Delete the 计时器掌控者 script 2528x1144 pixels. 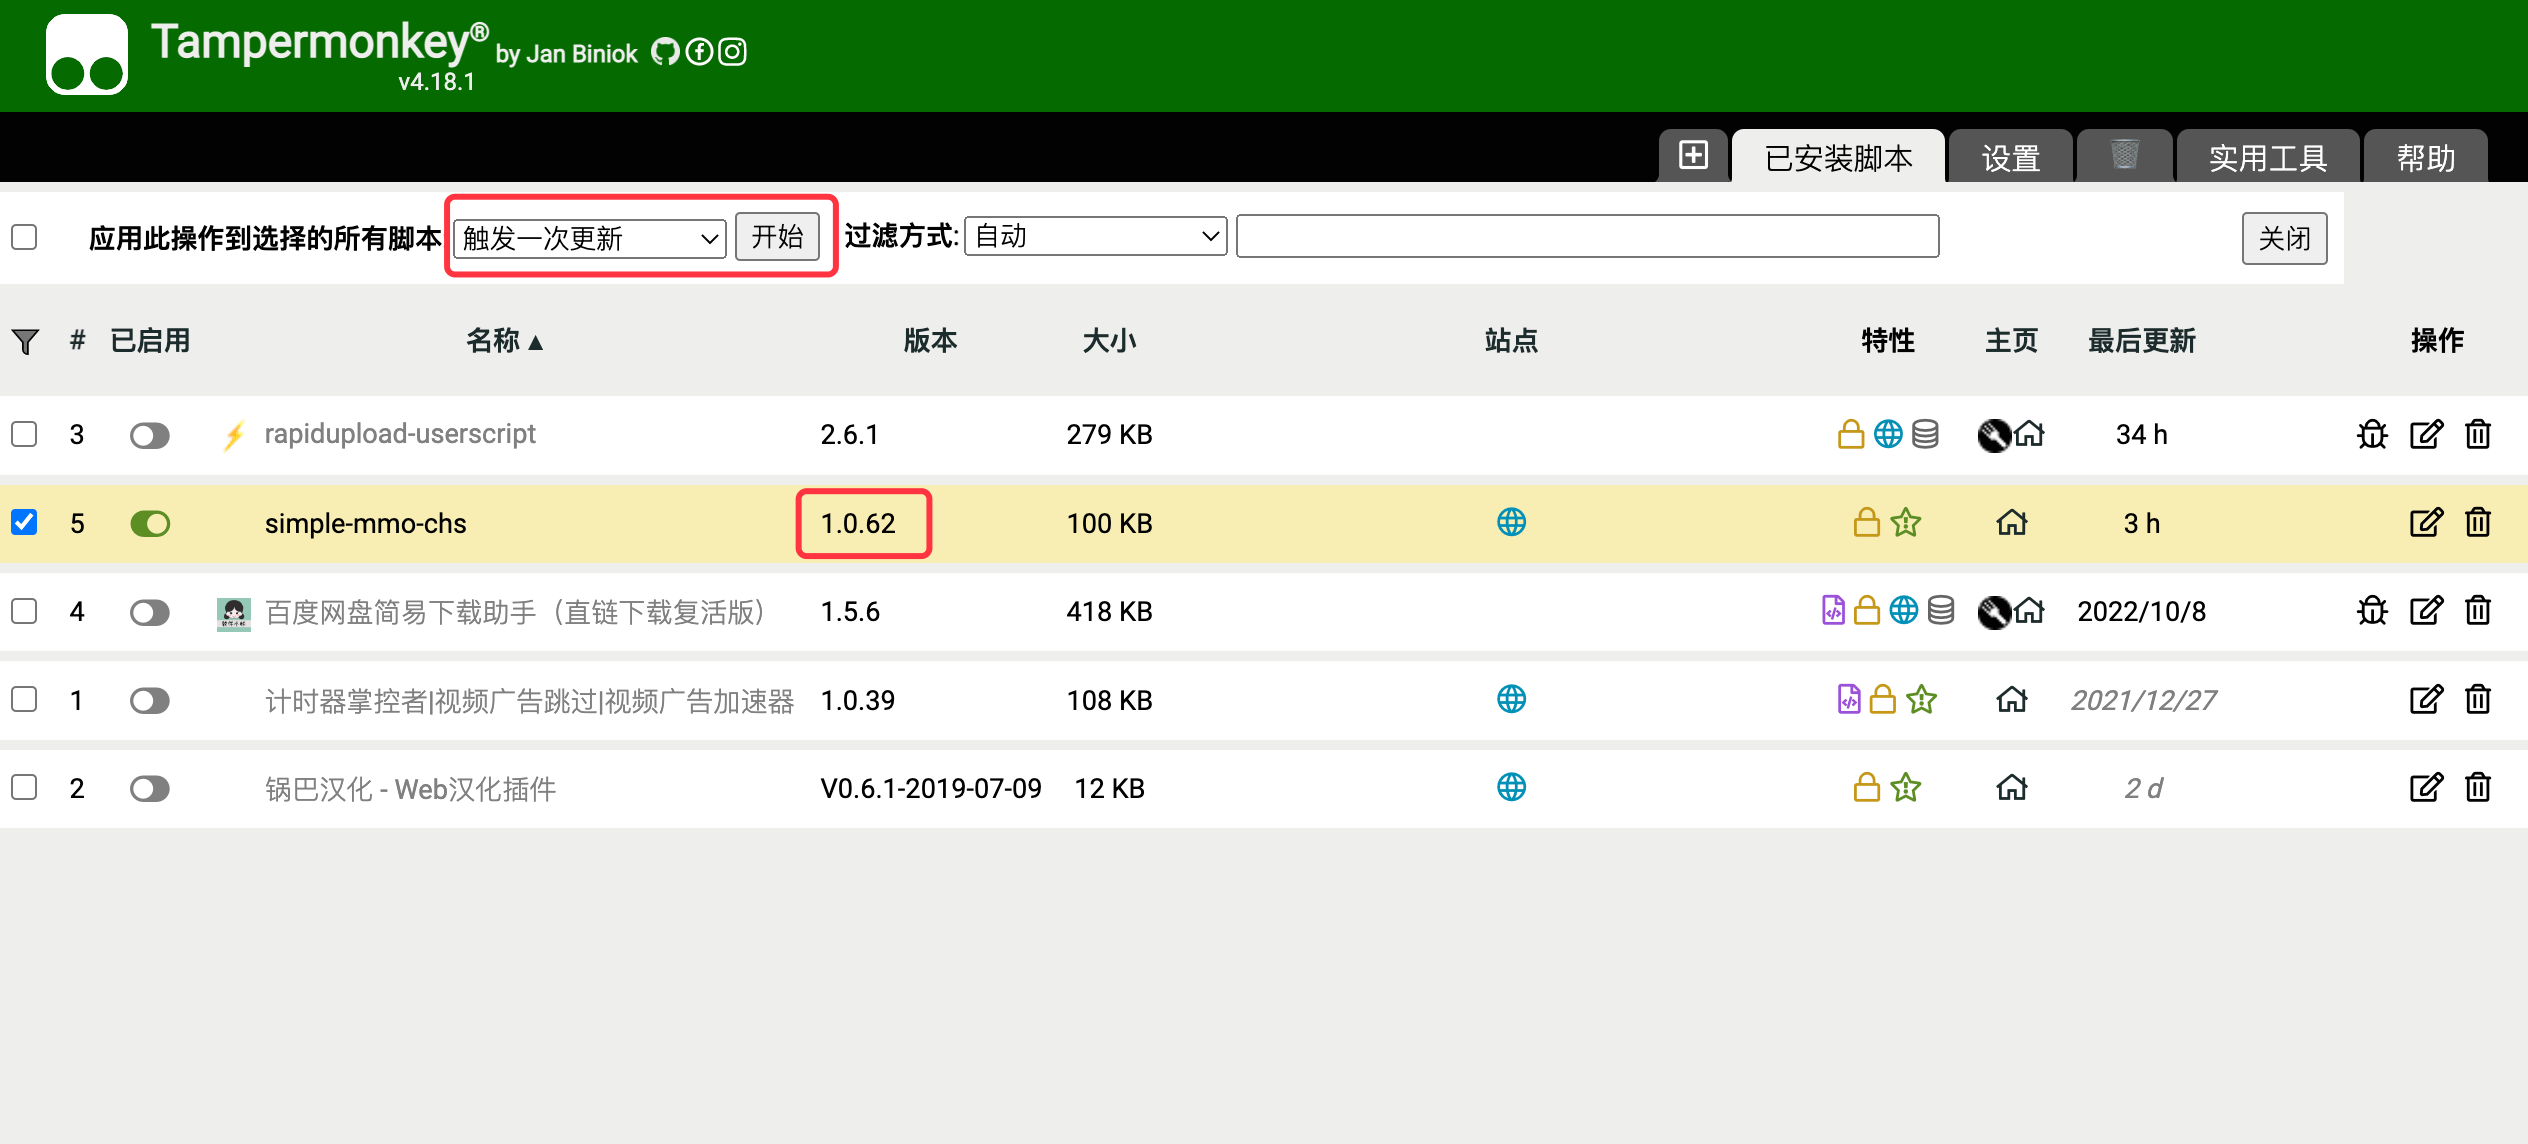(x=2478, y=699)
